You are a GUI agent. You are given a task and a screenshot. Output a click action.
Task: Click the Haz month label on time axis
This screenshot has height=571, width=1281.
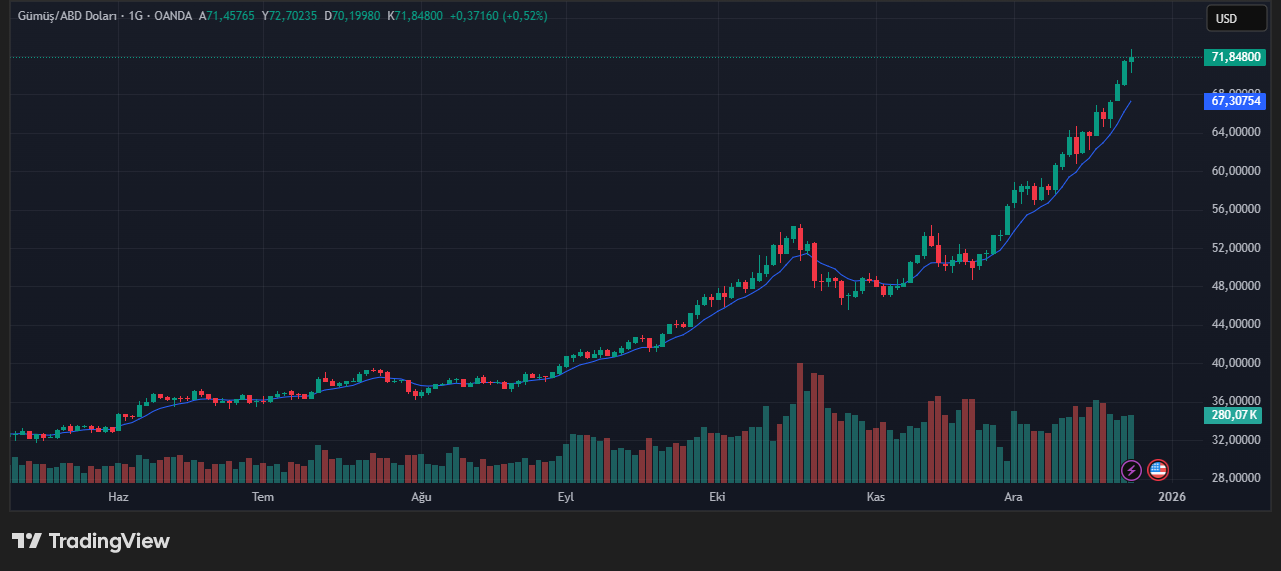pyautogui.click(x=118, y=497)
